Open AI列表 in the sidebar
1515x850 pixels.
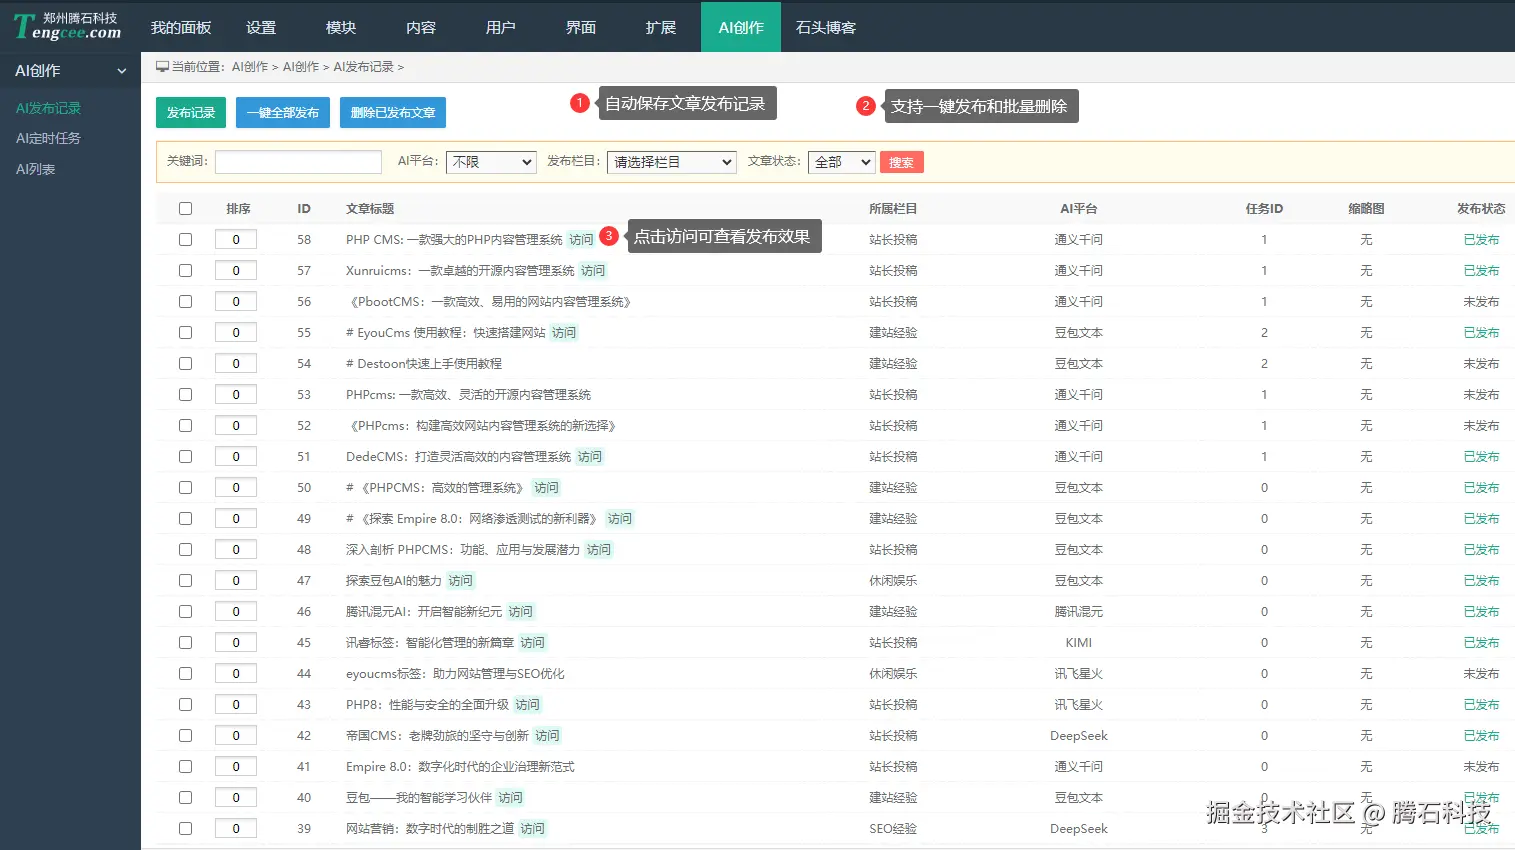coord(35,169)
